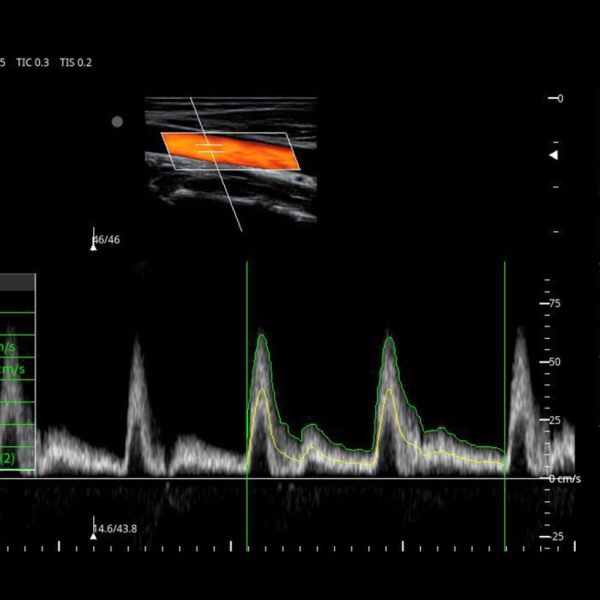Select the left green vertical caliper line
Screen dimensions: 600x600
point(247,400)
